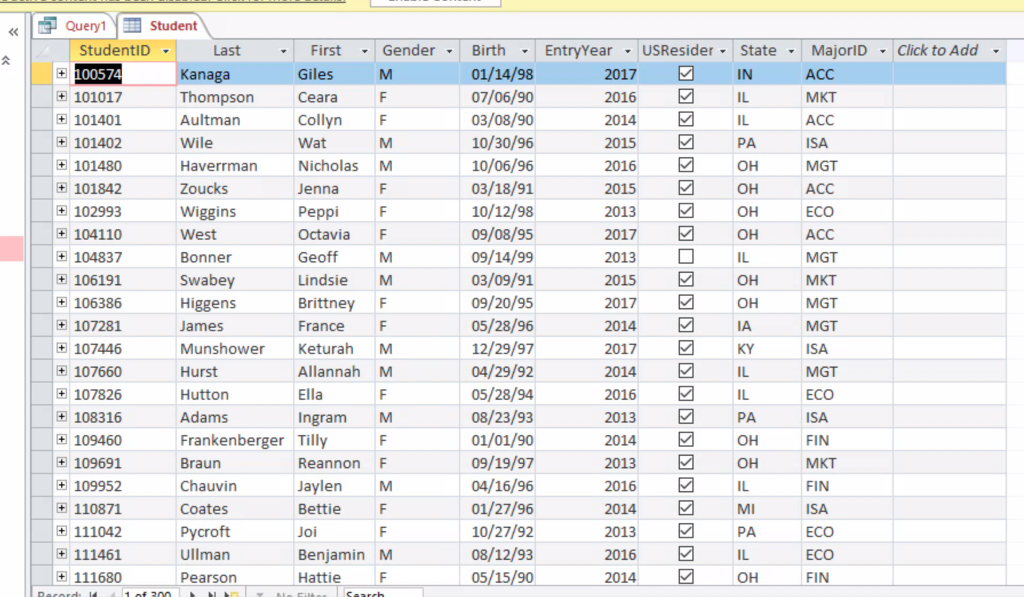The image size is (1024, 597).
Task: Click the next record navigation icon
Action: coord(192,591)
